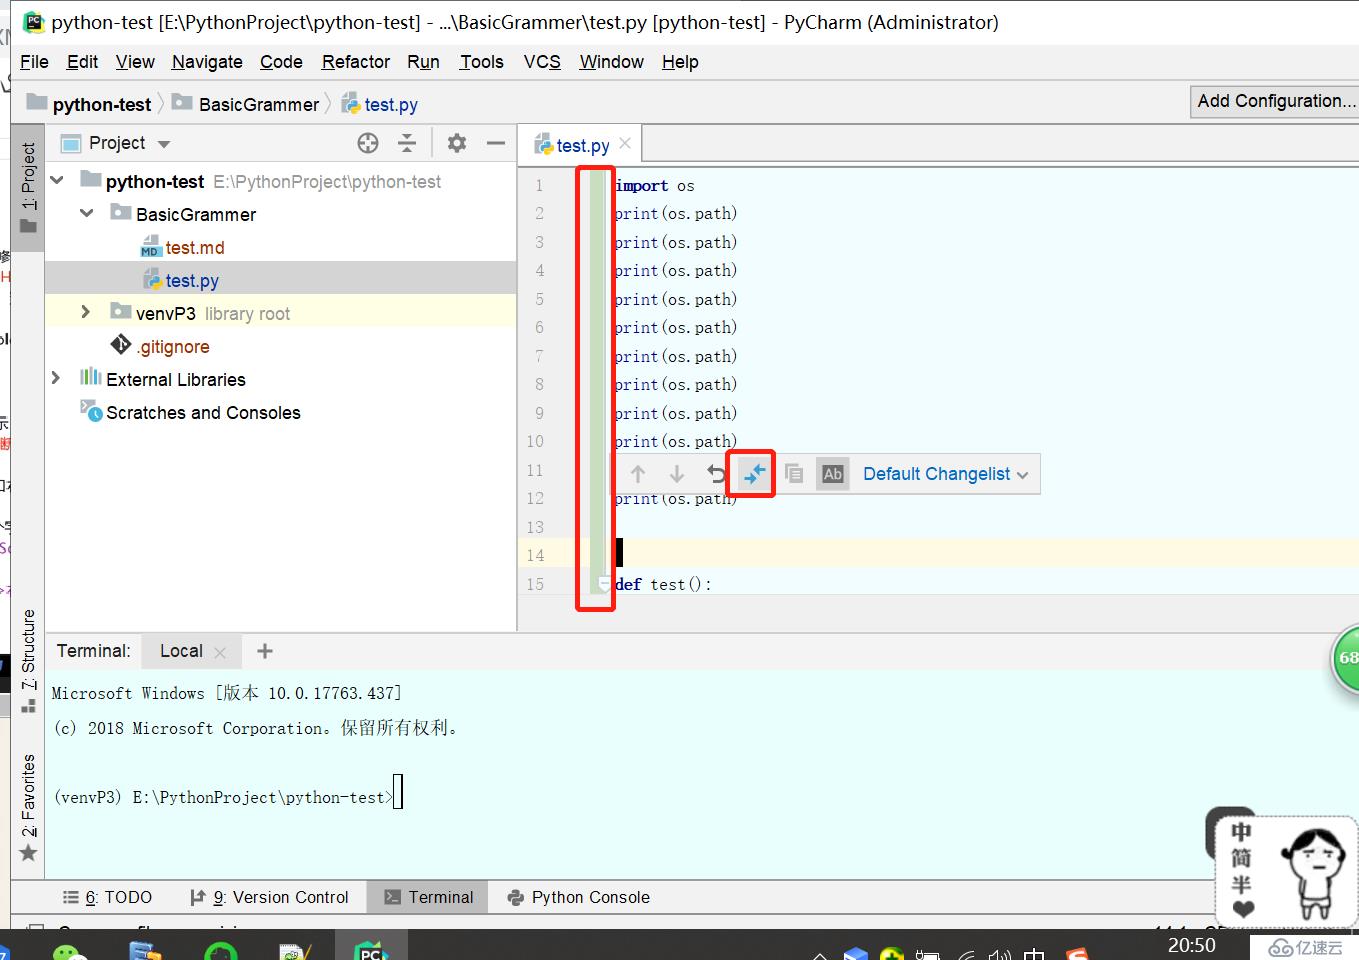Close the test.py editor tab
1359x960 pixels.
coord(625,143)
